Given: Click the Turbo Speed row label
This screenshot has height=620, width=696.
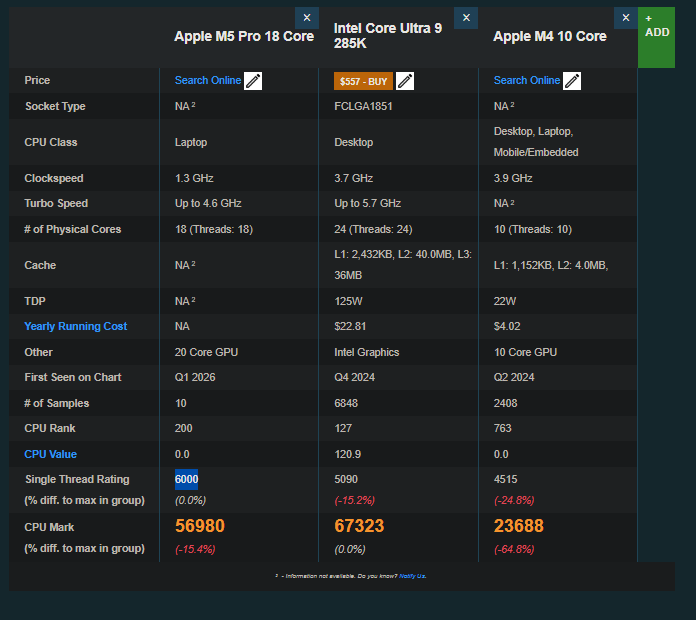Looking at the screenshot, I should click(56, 203).
